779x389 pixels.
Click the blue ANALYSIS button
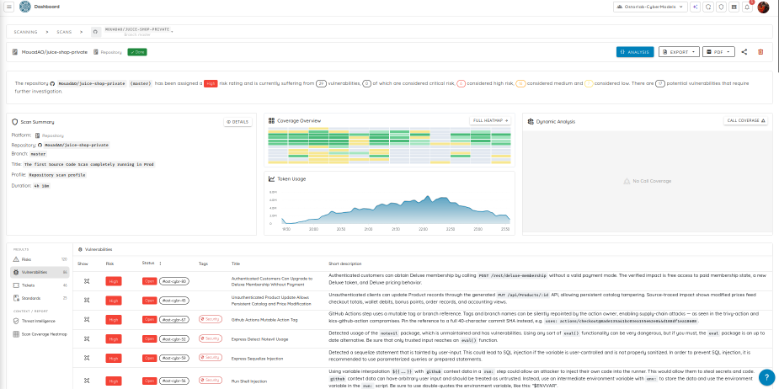(x=634, y=52)
